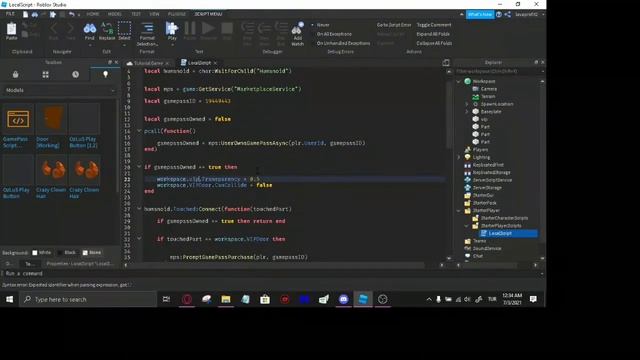Click Go to Script Error action
The width and height of the screenshot is (640, 360).
tap(394, 25)
